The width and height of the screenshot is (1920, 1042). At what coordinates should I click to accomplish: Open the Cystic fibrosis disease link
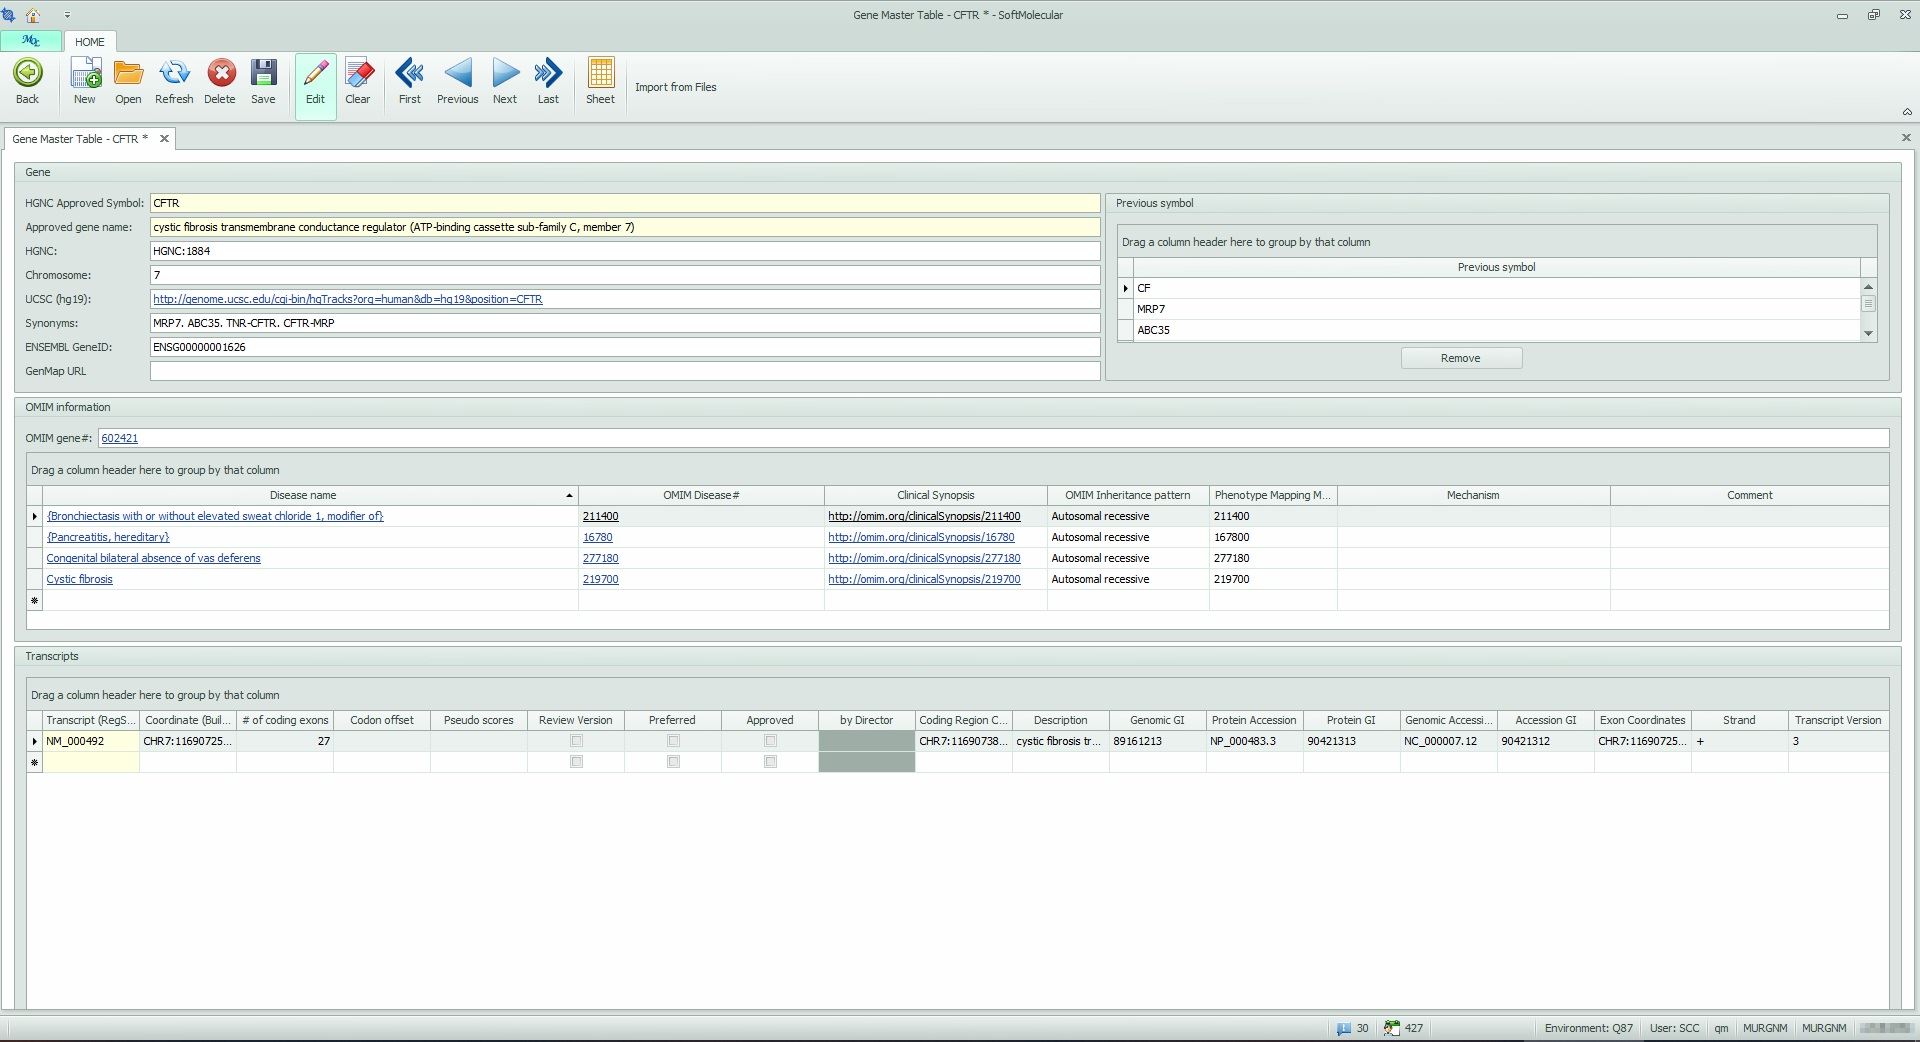coord(80,579)
